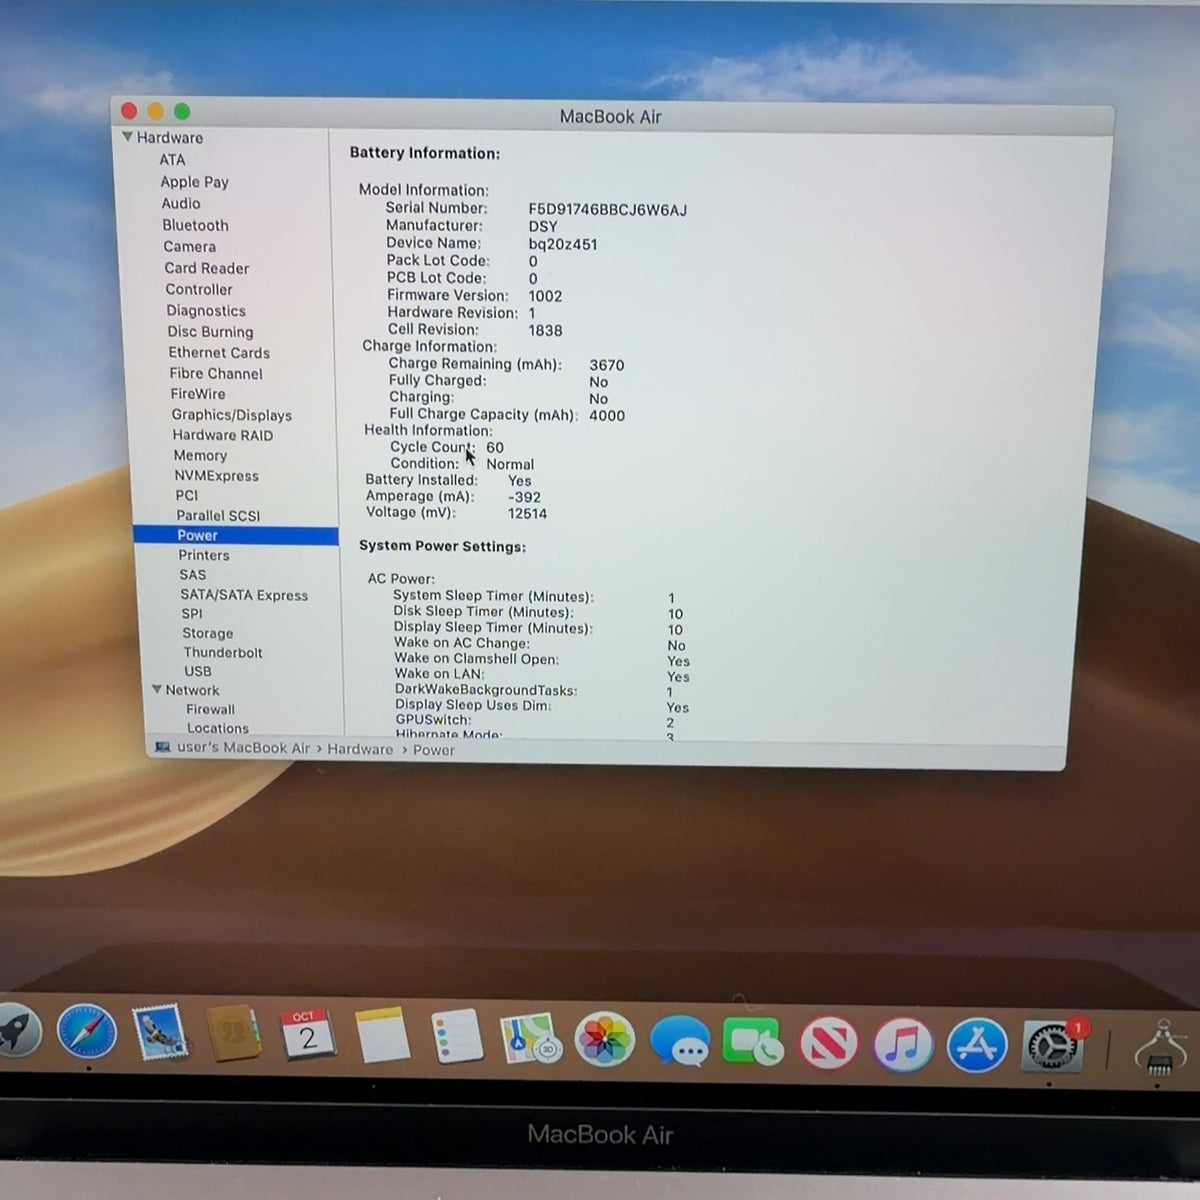Show Memory information

pyautogui.click(x=200, y=456)
